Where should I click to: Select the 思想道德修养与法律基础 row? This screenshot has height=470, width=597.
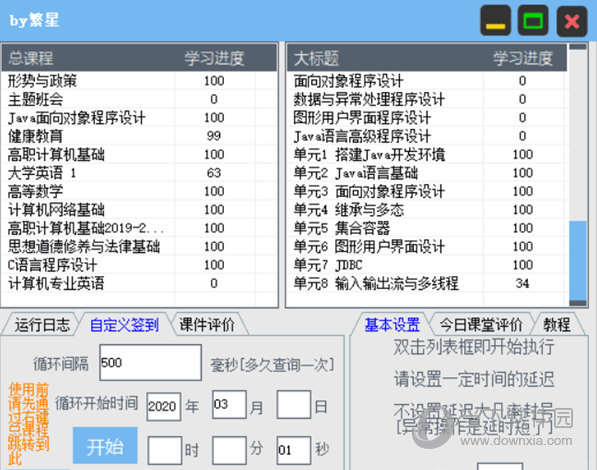pos(139,246)
